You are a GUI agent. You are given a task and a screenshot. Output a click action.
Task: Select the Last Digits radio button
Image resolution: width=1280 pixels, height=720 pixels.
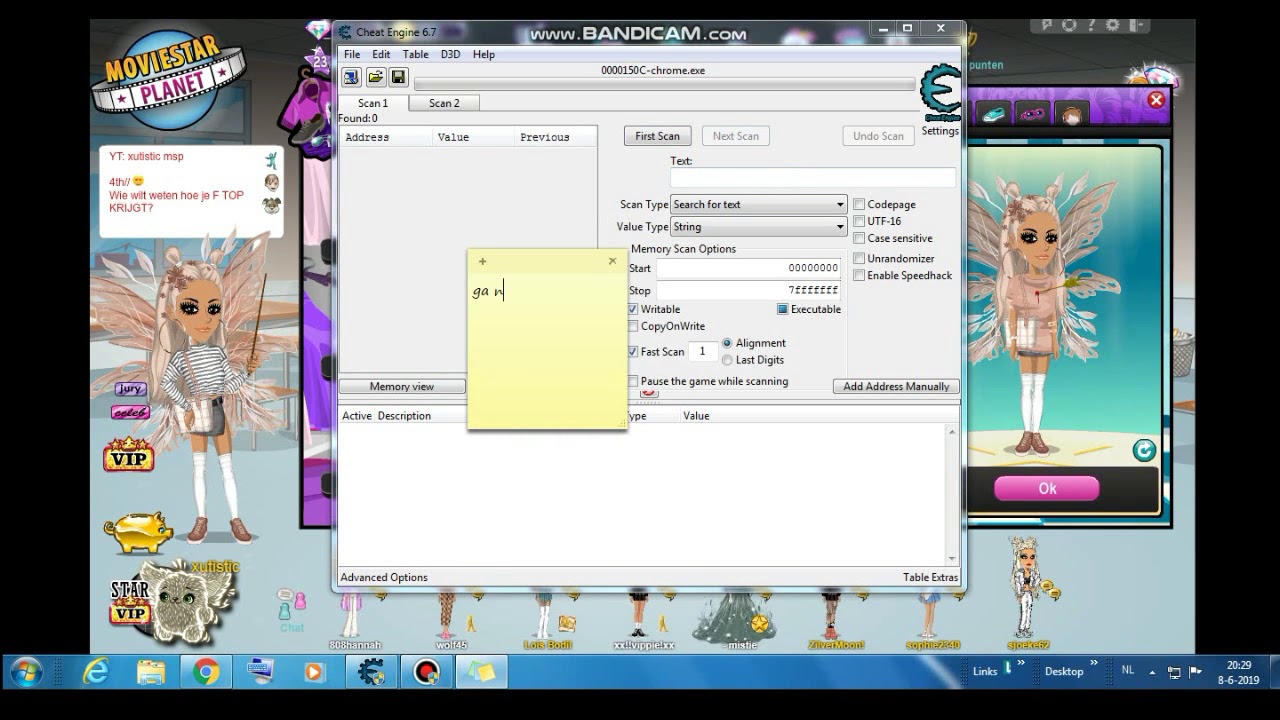(x=727, y=360)
